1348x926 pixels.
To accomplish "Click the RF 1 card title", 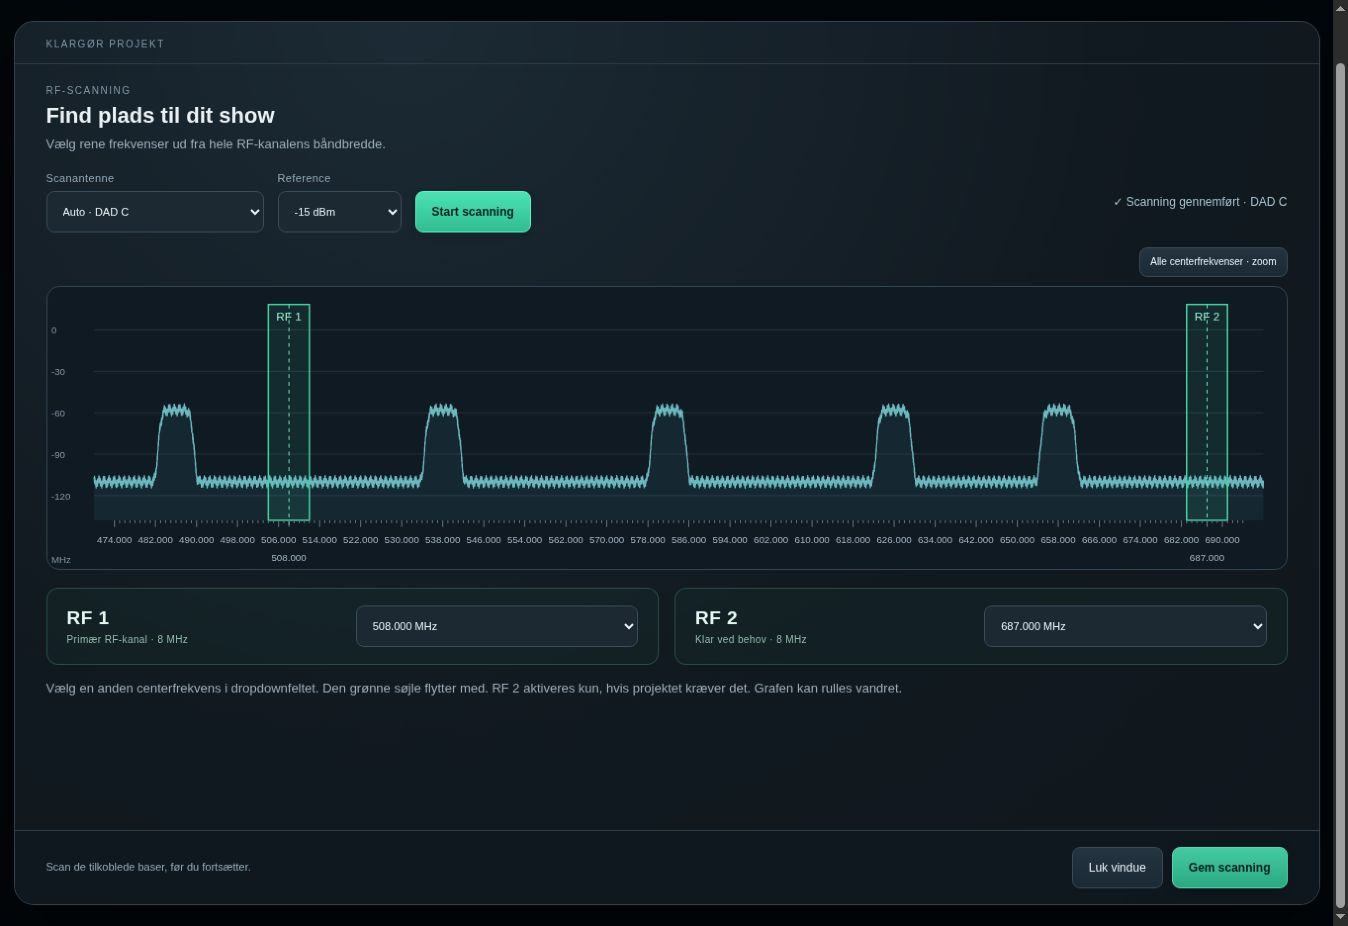I will [88, 618].
